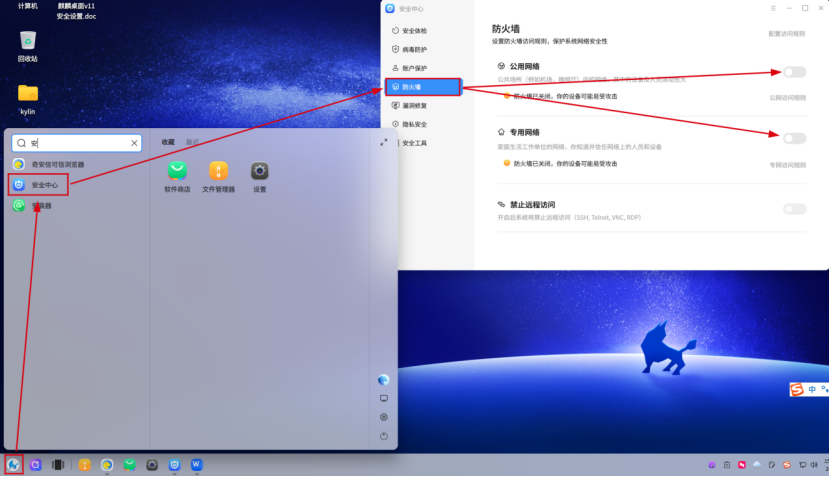Viewport: 829px width, 477px height.
Task: Open the multitasking view taskbar icon
Action: coord(58,464)
